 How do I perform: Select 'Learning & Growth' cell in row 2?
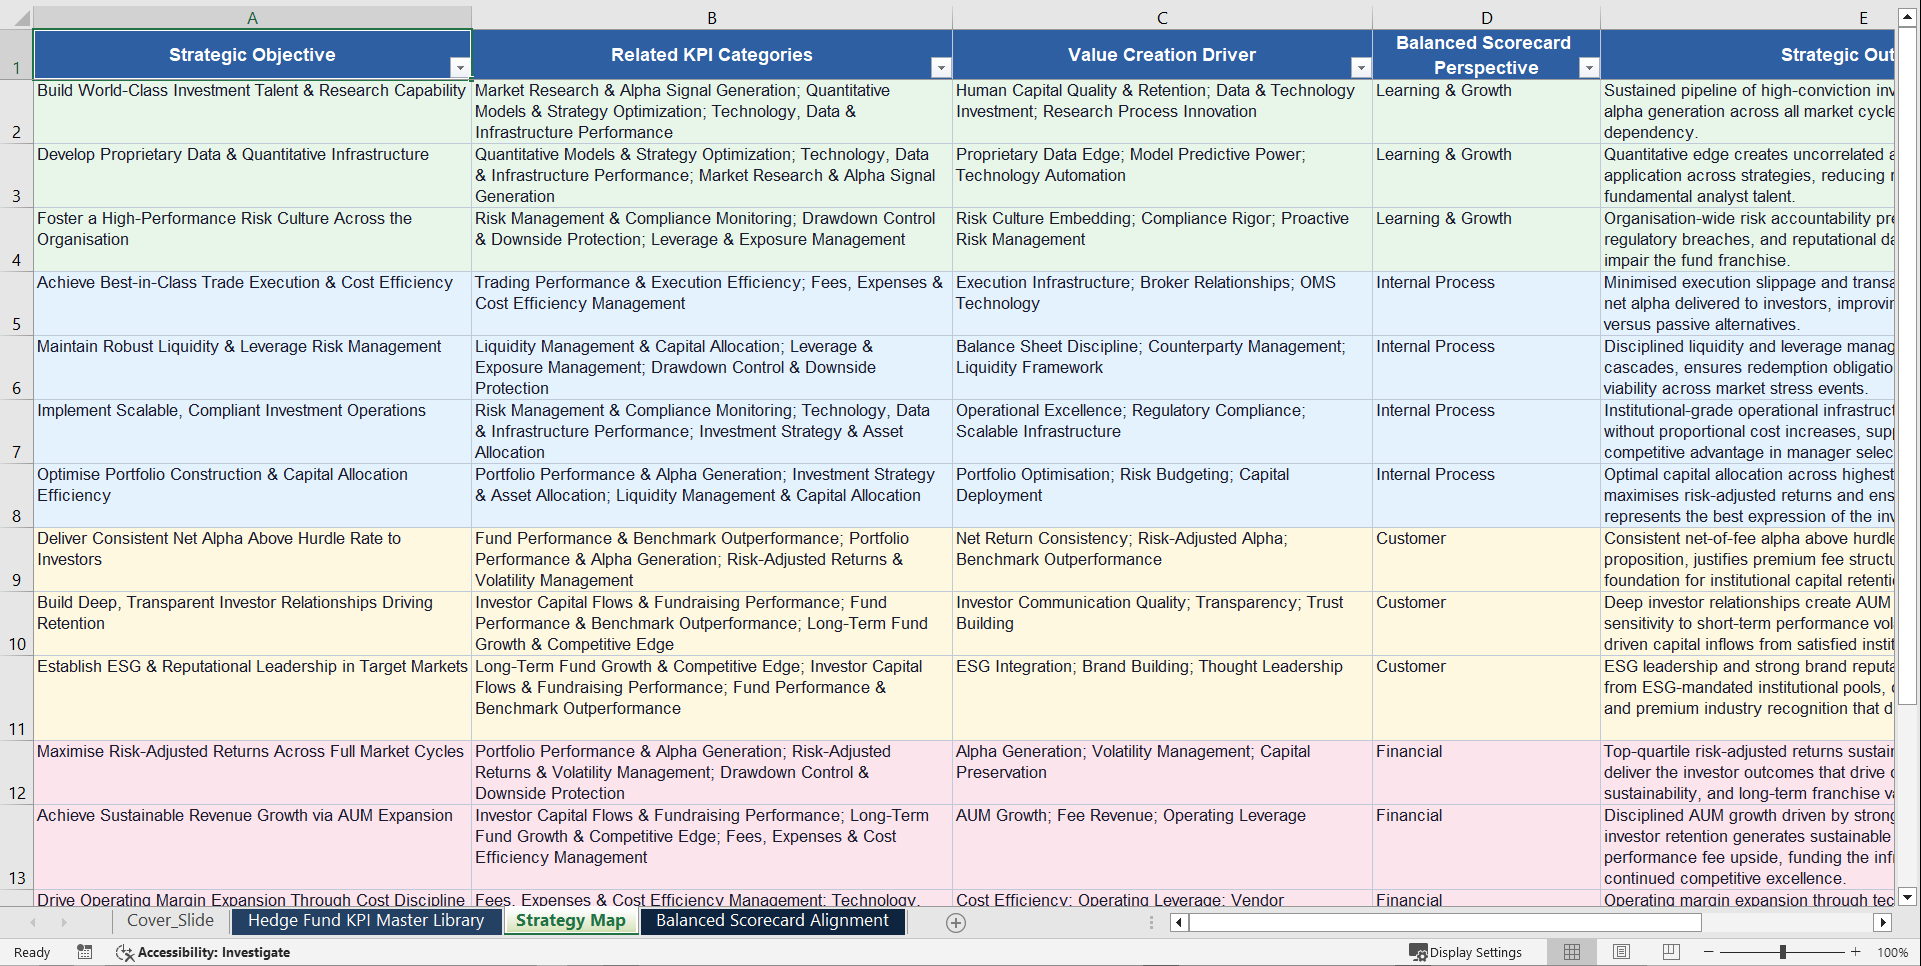[x=1486, y=112]
